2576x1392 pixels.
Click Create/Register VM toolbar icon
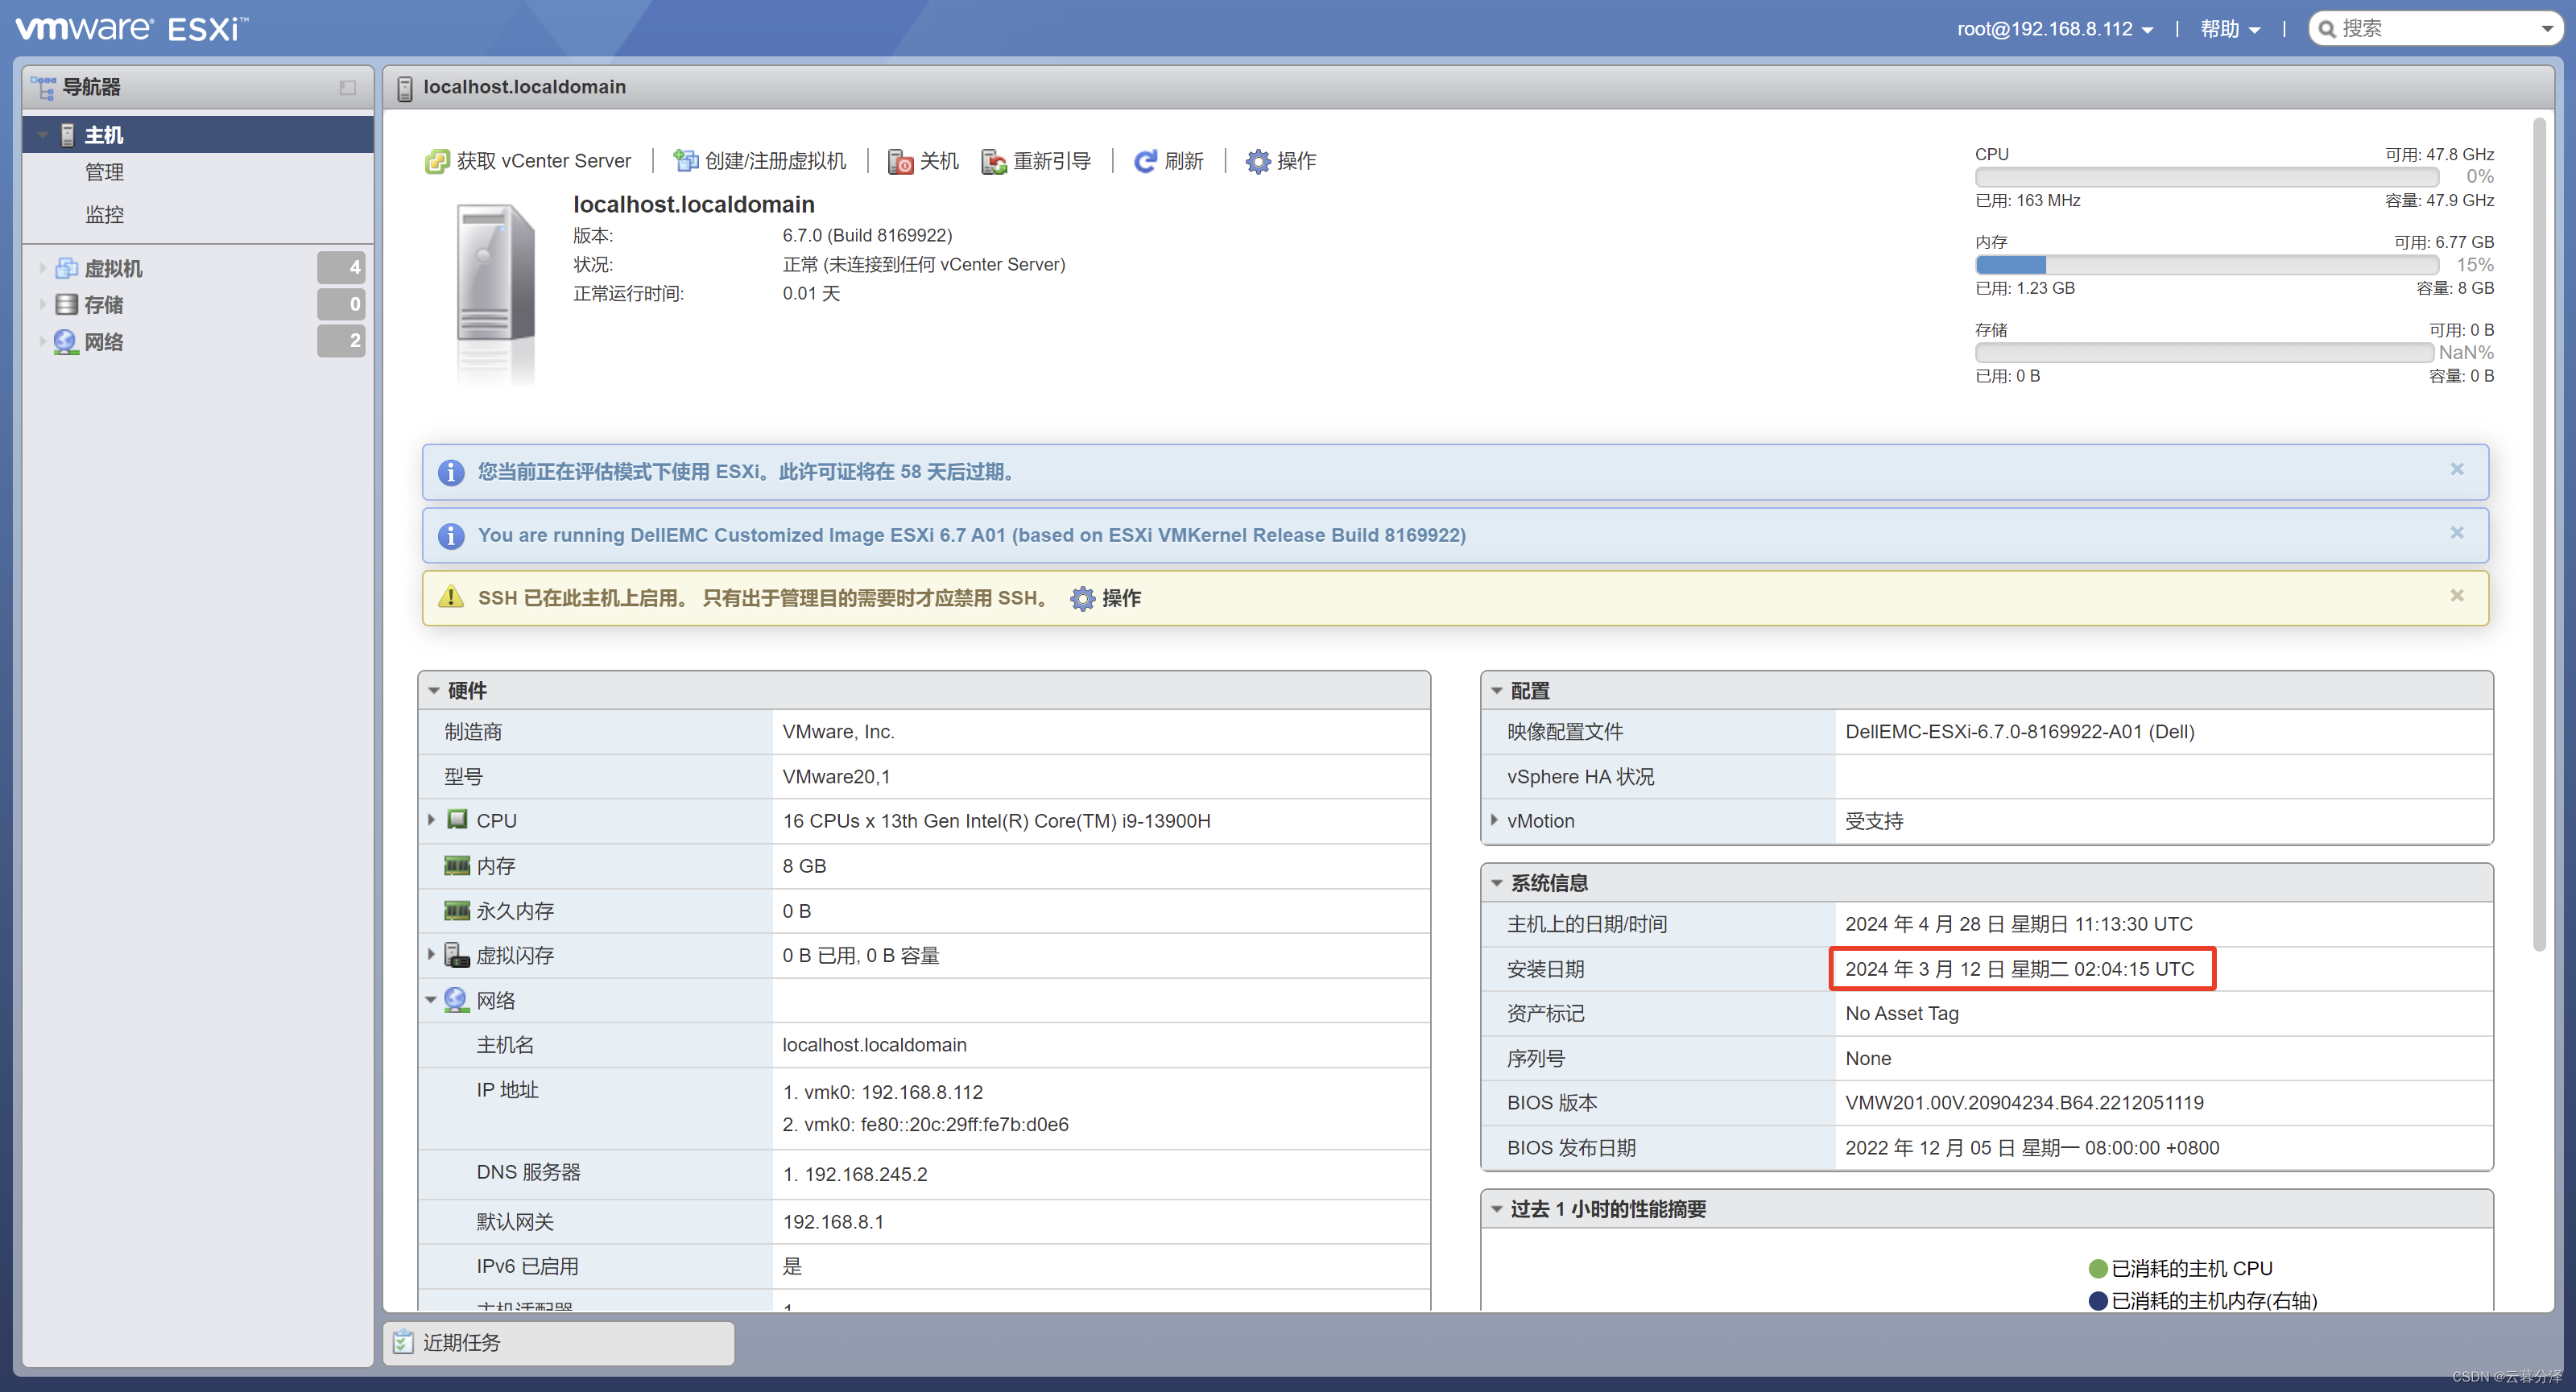coord(685,161)
